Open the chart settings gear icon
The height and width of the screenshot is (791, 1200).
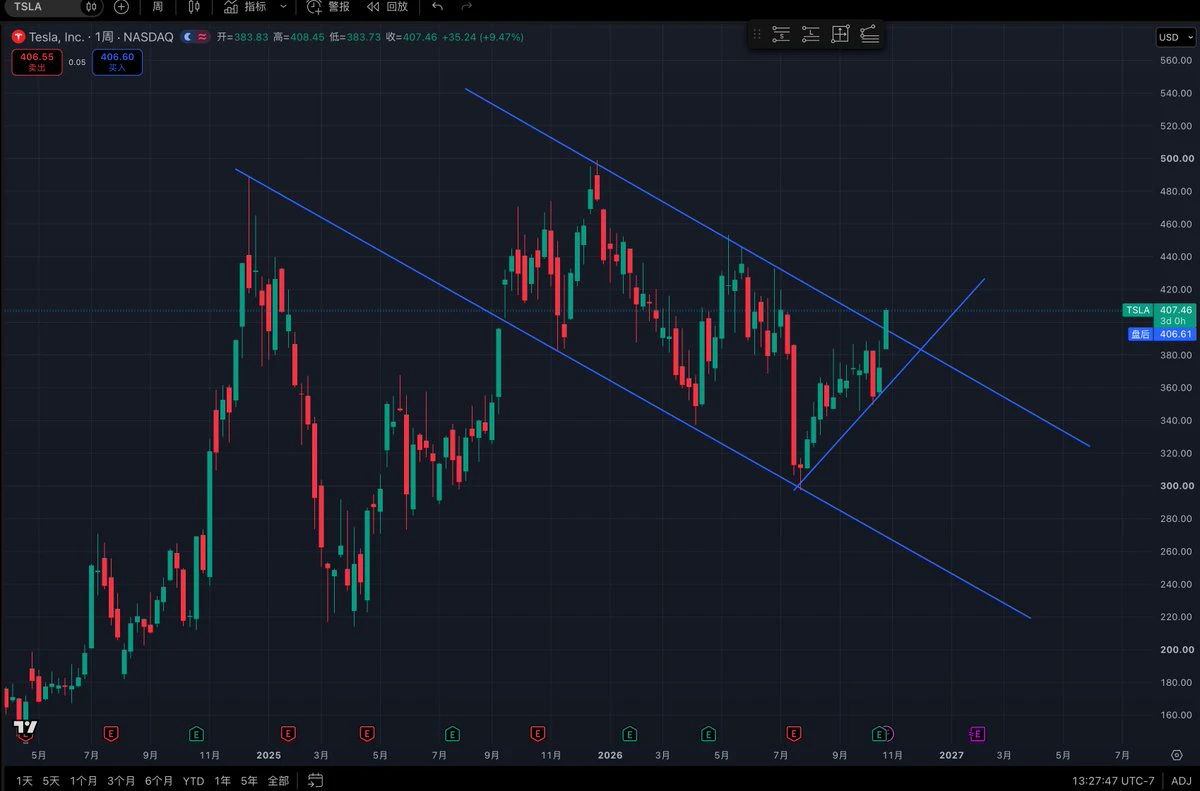pyautogui.click(x=1177, y=755)
